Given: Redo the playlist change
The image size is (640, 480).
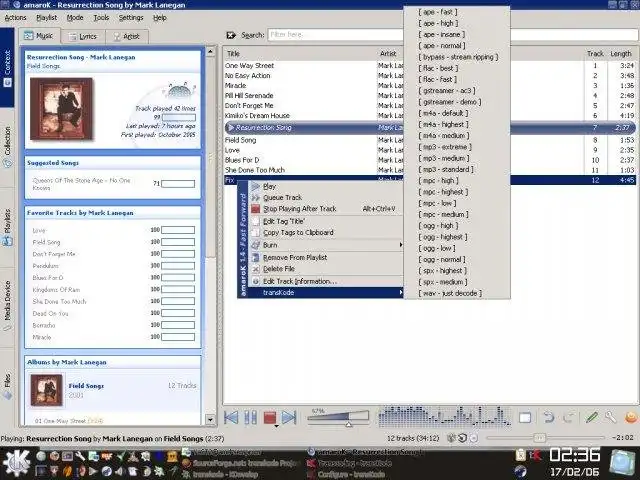Looking at the screenshot, I should 568,417.
